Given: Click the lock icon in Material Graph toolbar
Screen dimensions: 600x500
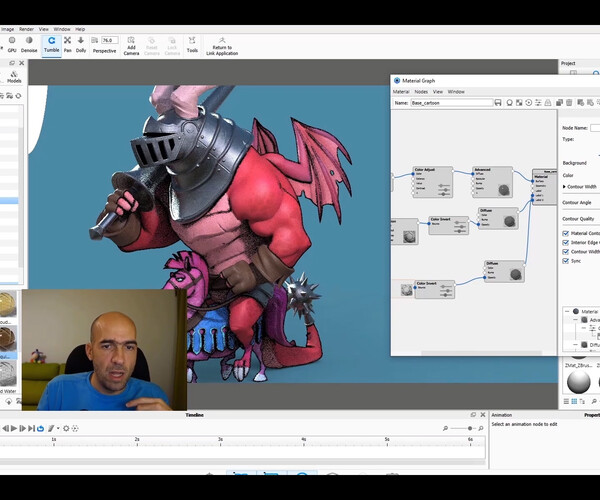Looking at the screenshot, I should coord(548,103).
